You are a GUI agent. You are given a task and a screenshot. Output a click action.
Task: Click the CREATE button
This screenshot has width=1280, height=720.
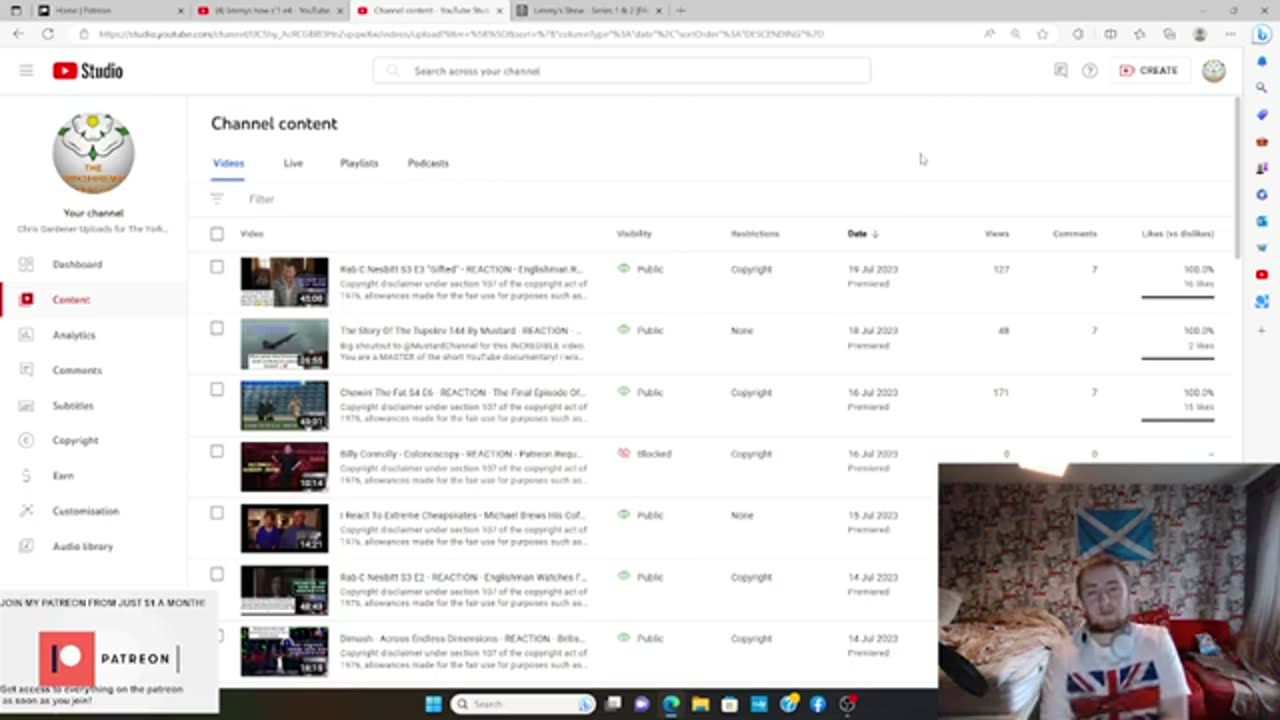[1149, 71]
